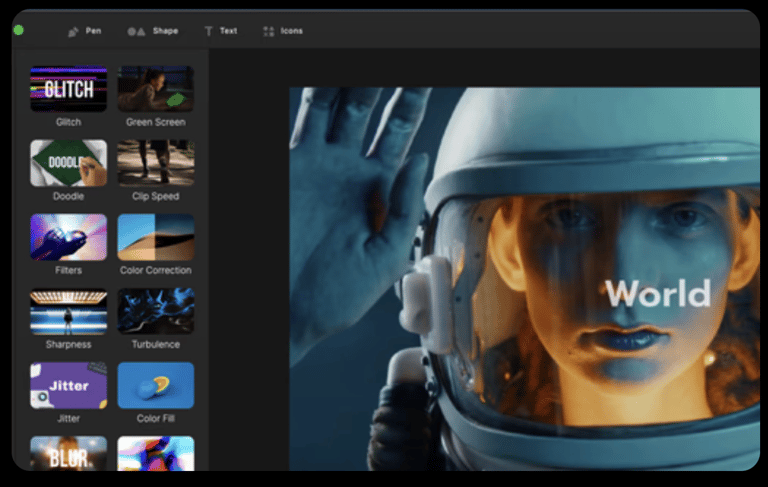Select the Blur effect thumbnail
768x487 pixels.
68,453
